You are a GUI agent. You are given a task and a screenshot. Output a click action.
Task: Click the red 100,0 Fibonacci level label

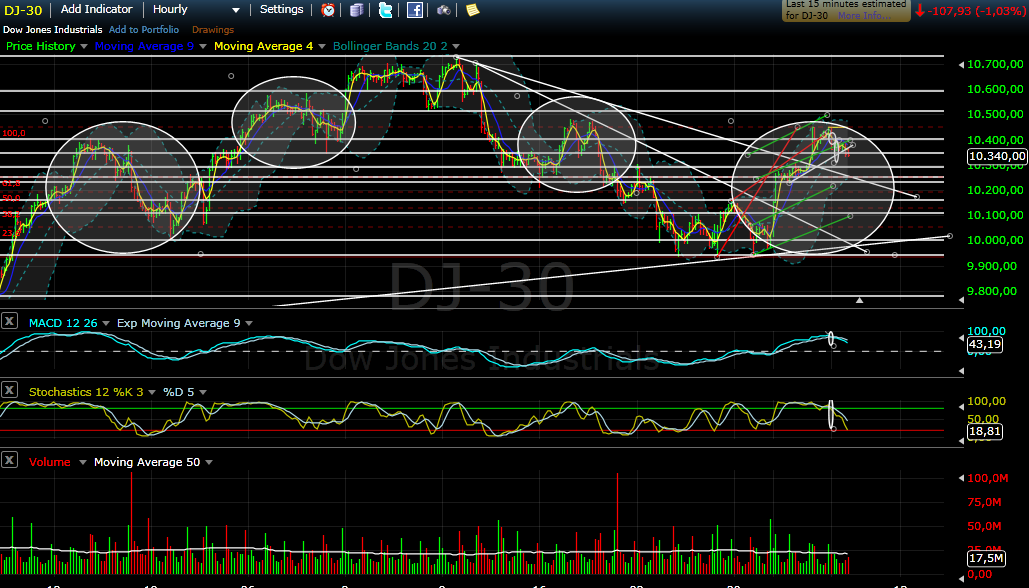14,133
